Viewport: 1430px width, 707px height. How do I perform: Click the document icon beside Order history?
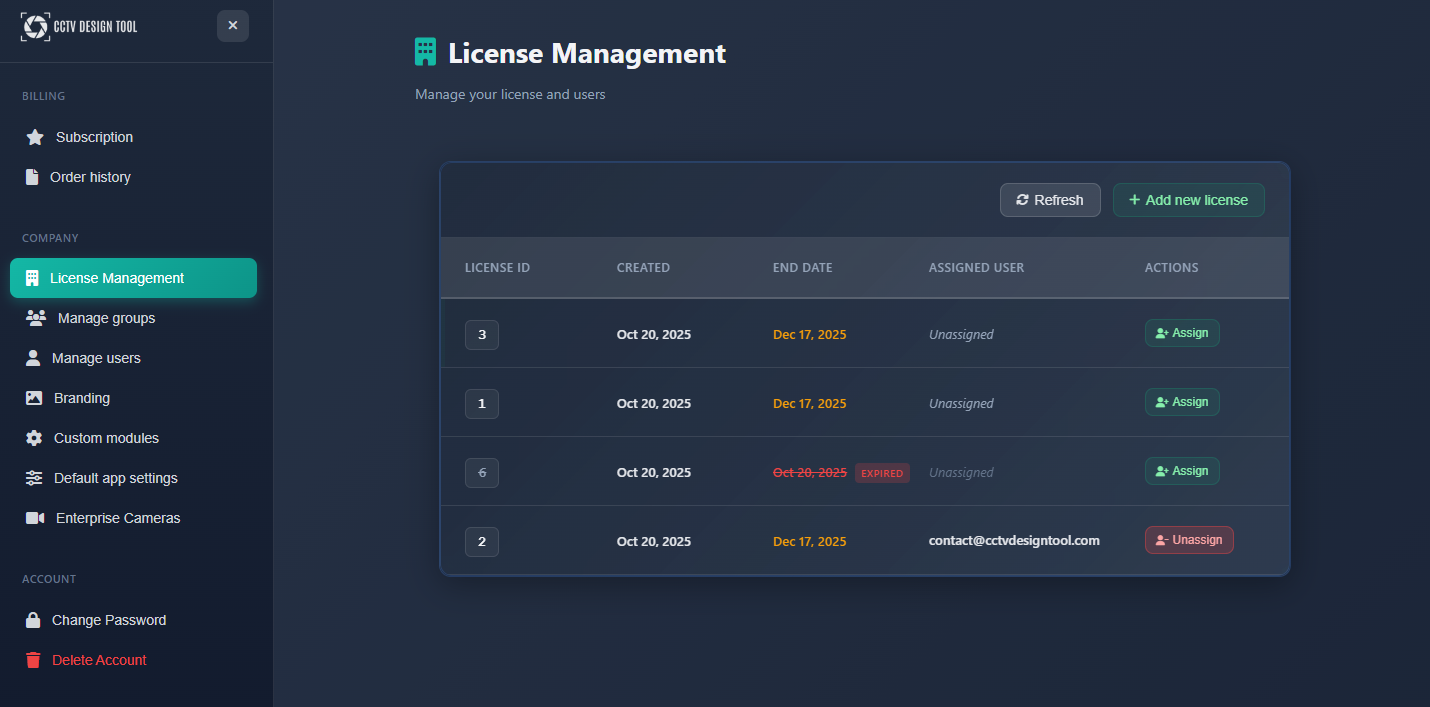pyautogui.click(x=32, y=177)
